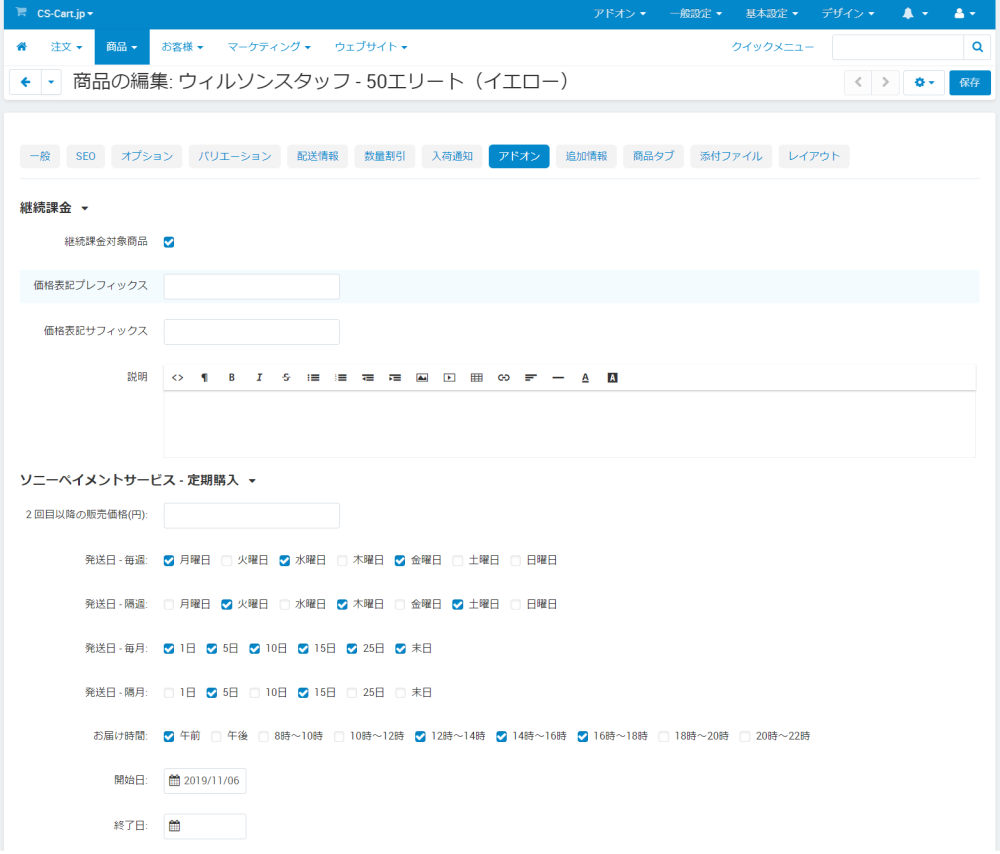Switch to the 一般 tab
This screenshot has height=854, width=1000.
[x=40, y=156]
